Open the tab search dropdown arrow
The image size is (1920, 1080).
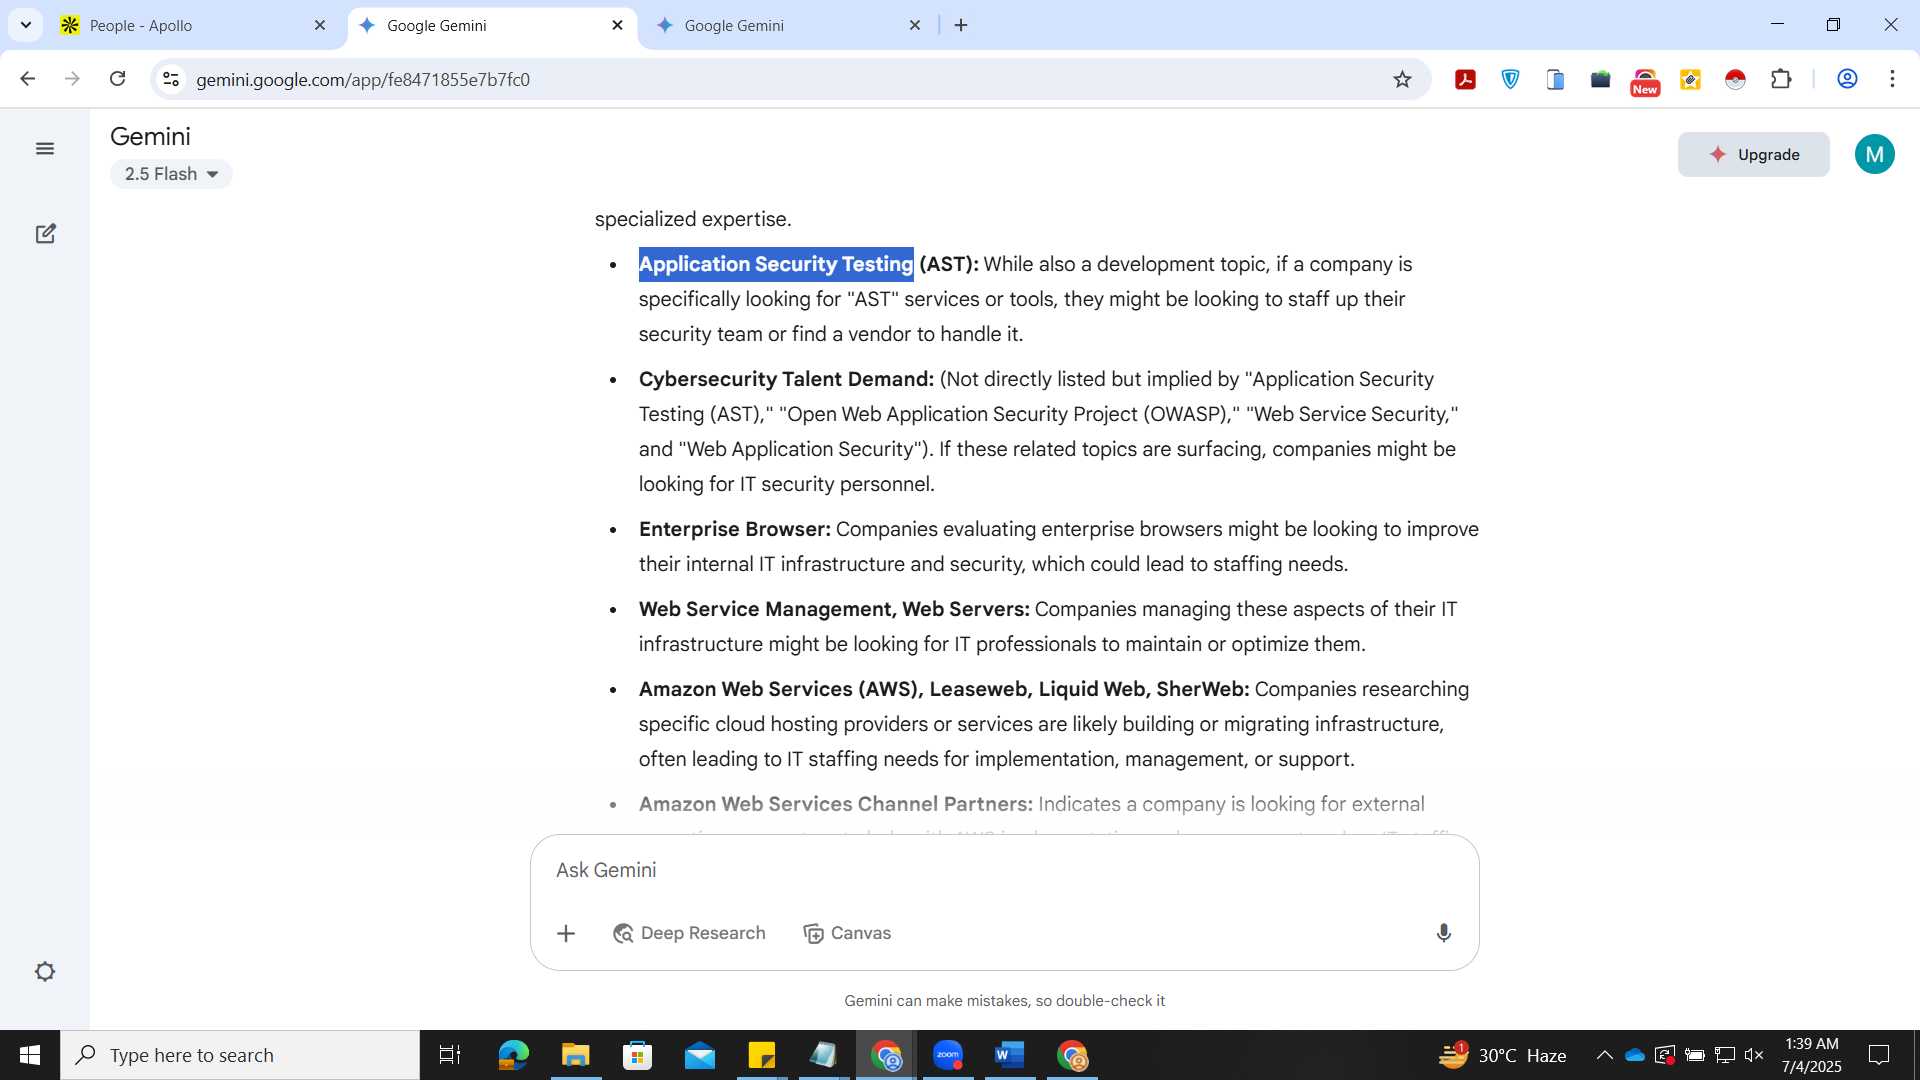click(26, 25)
